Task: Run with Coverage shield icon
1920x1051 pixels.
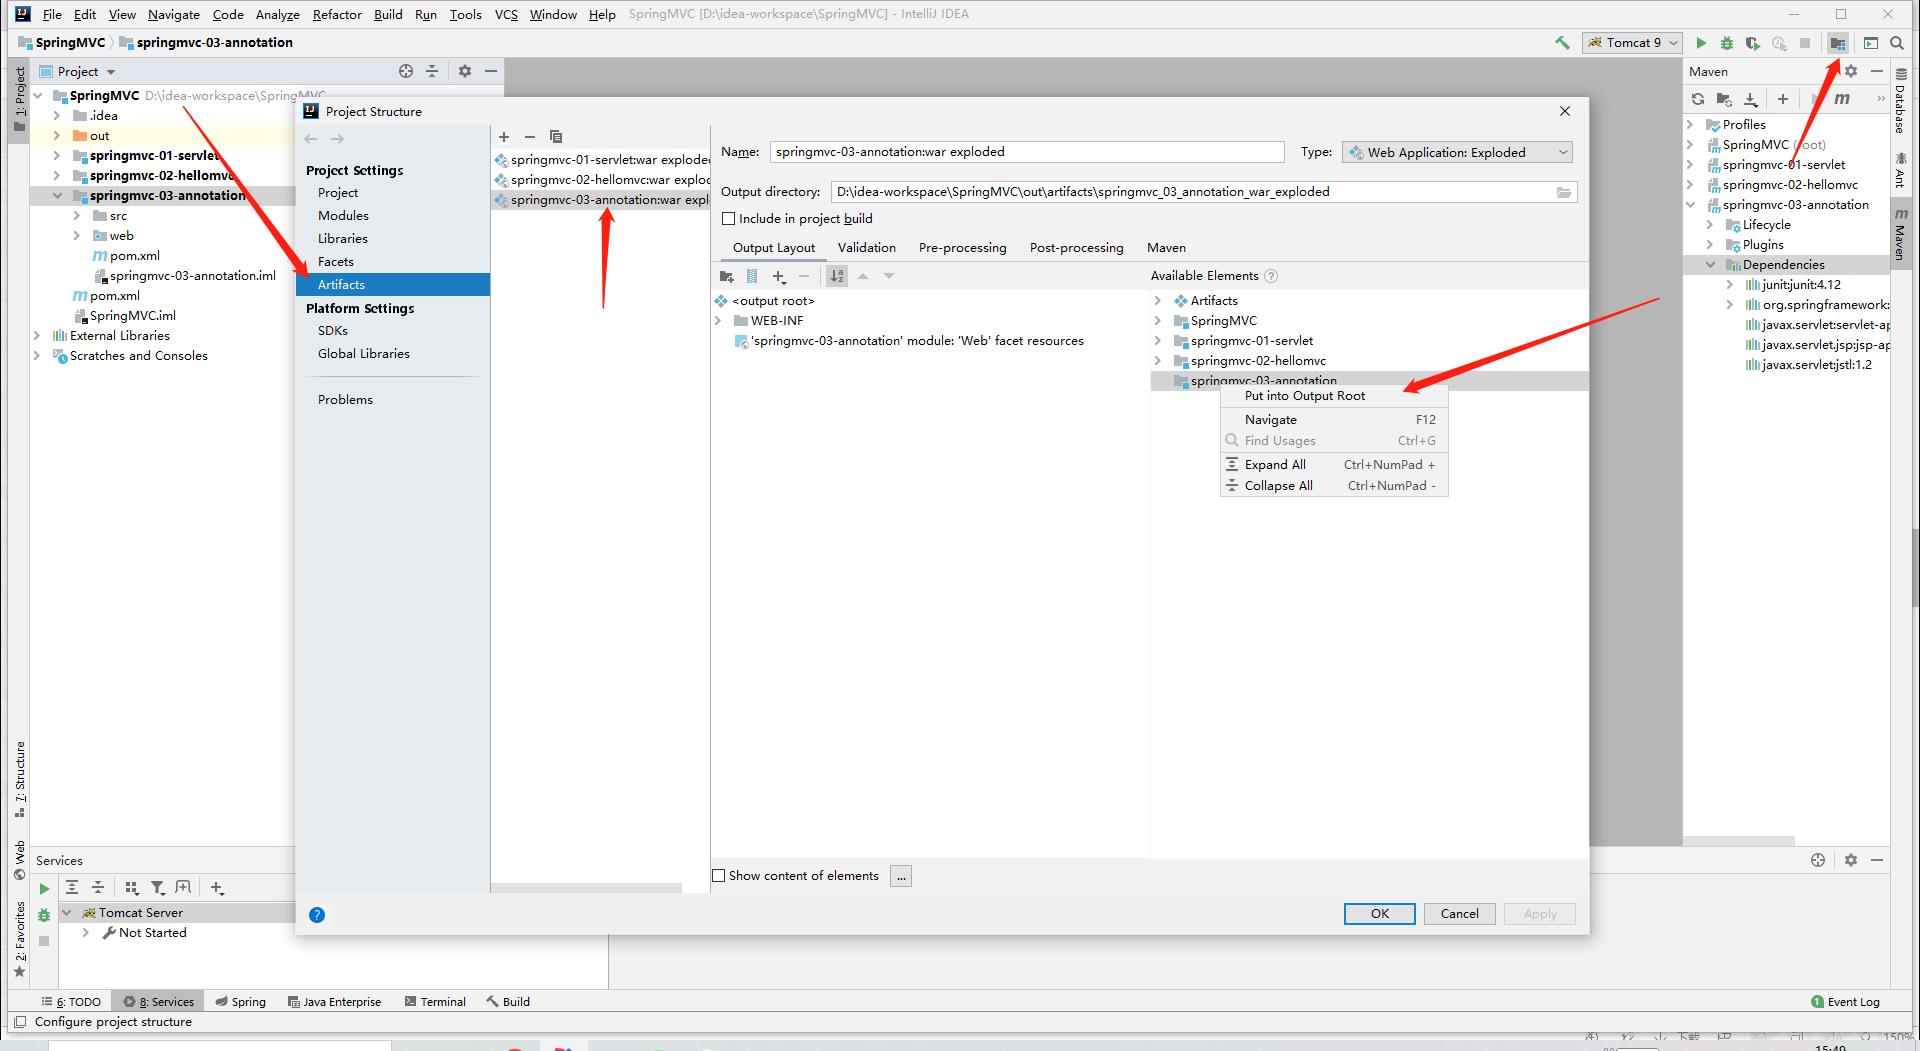Action: tap(1753, 43)
